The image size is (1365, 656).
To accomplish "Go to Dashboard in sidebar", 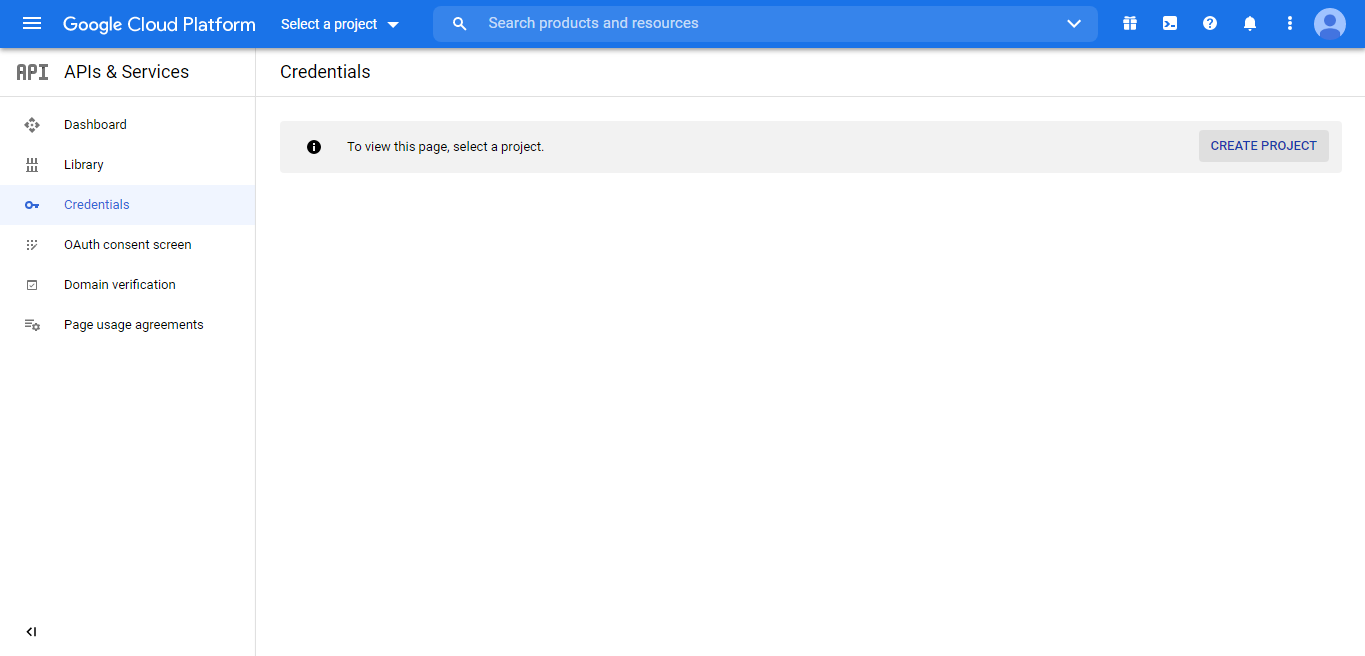I will (x=95, y=125).
